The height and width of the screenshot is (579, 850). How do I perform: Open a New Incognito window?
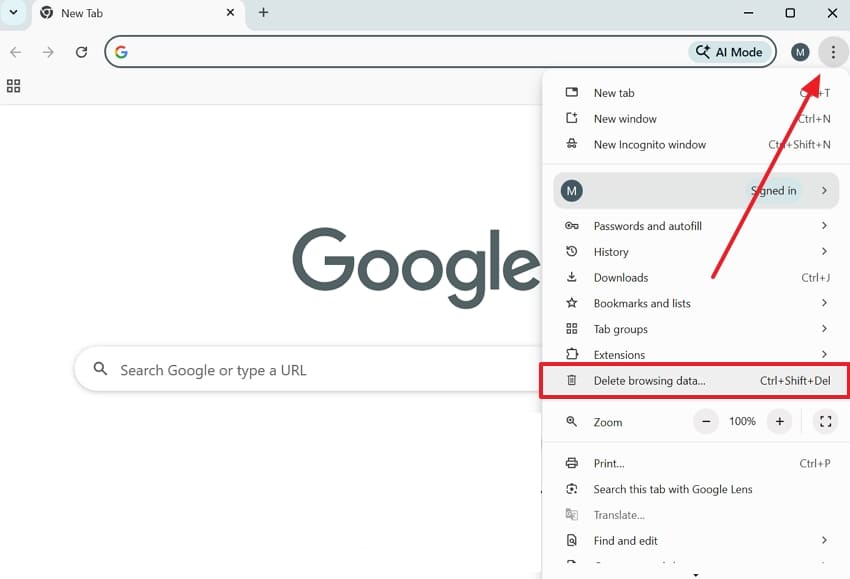(x=649, y=144)
